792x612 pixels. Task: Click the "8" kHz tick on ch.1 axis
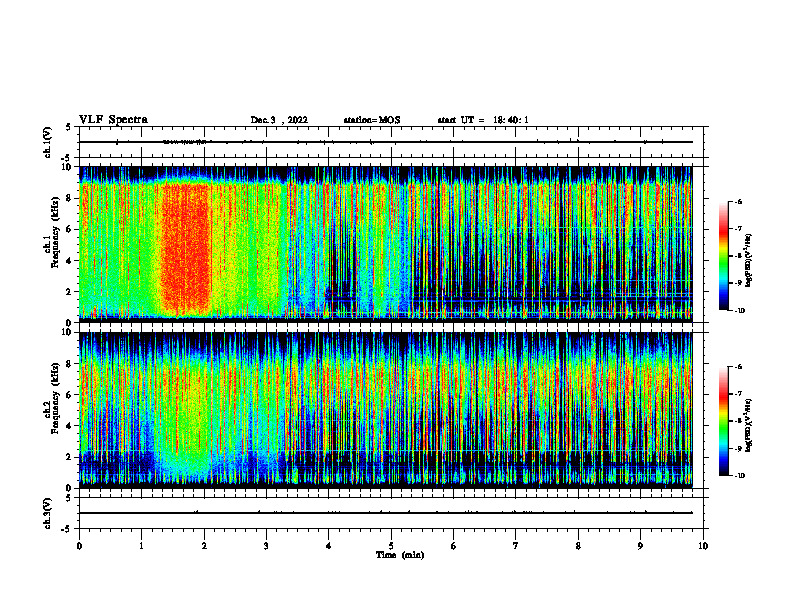(x=69, y=198)
